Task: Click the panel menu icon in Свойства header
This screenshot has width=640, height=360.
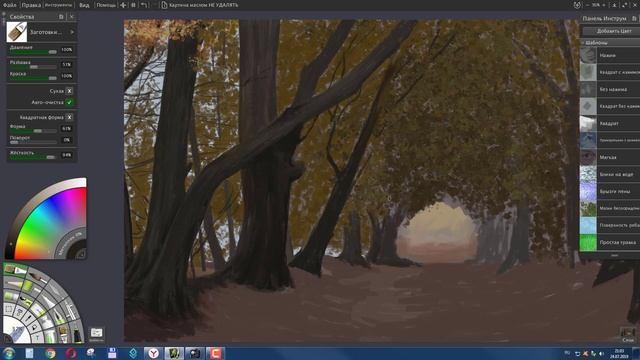Action: (61, 17)
